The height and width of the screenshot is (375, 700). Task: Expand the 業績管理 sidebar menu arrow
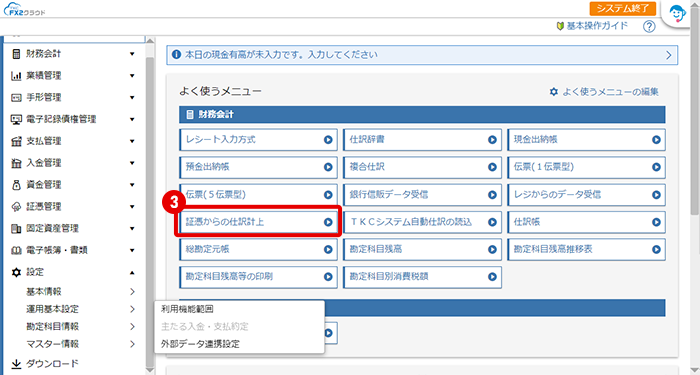(132, 76)
